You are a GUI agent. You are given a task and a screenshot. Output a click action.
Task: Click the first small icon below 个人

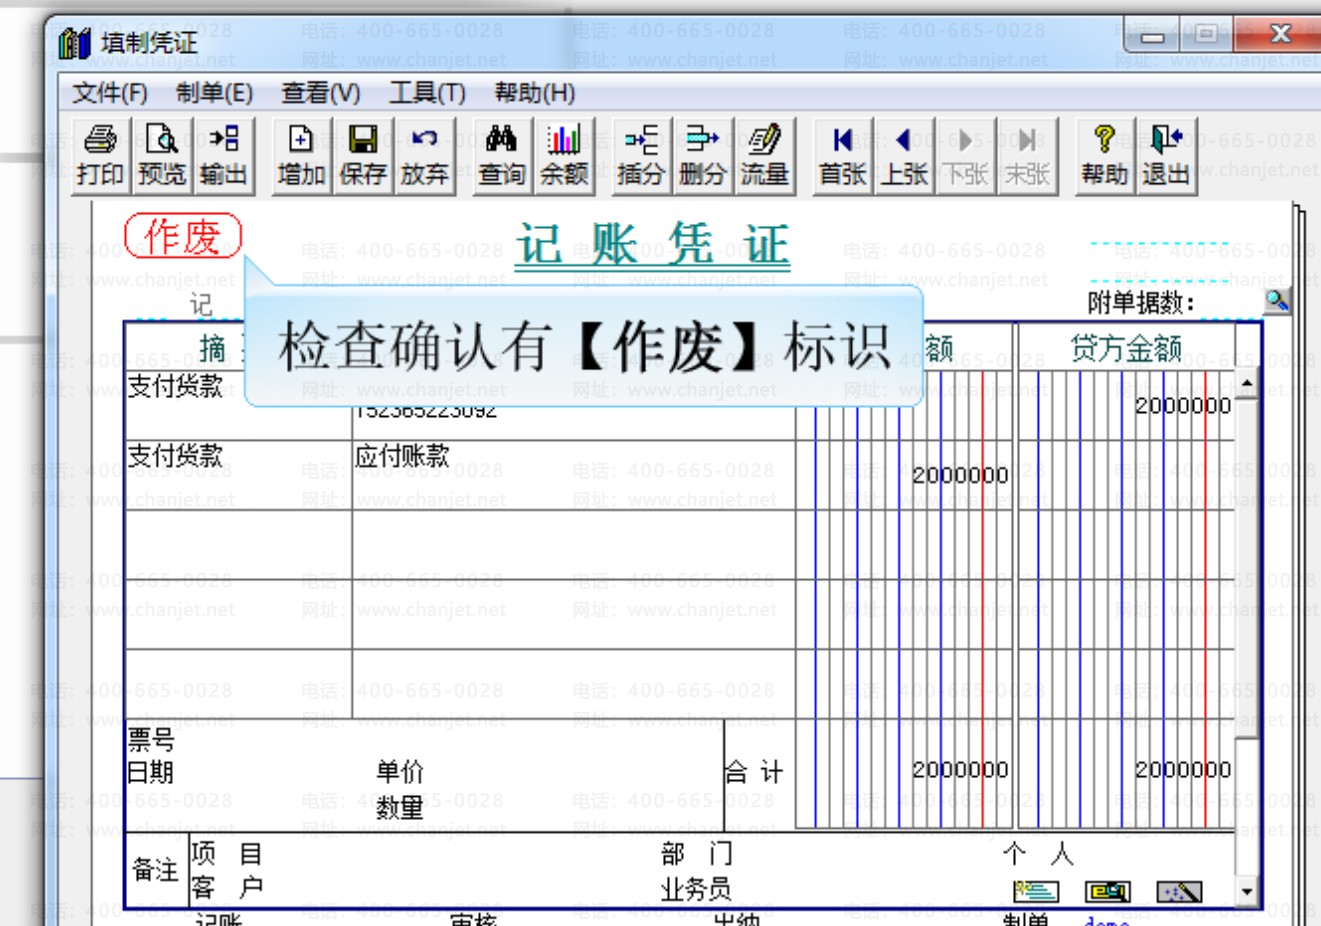click(x=1036, y=890)
